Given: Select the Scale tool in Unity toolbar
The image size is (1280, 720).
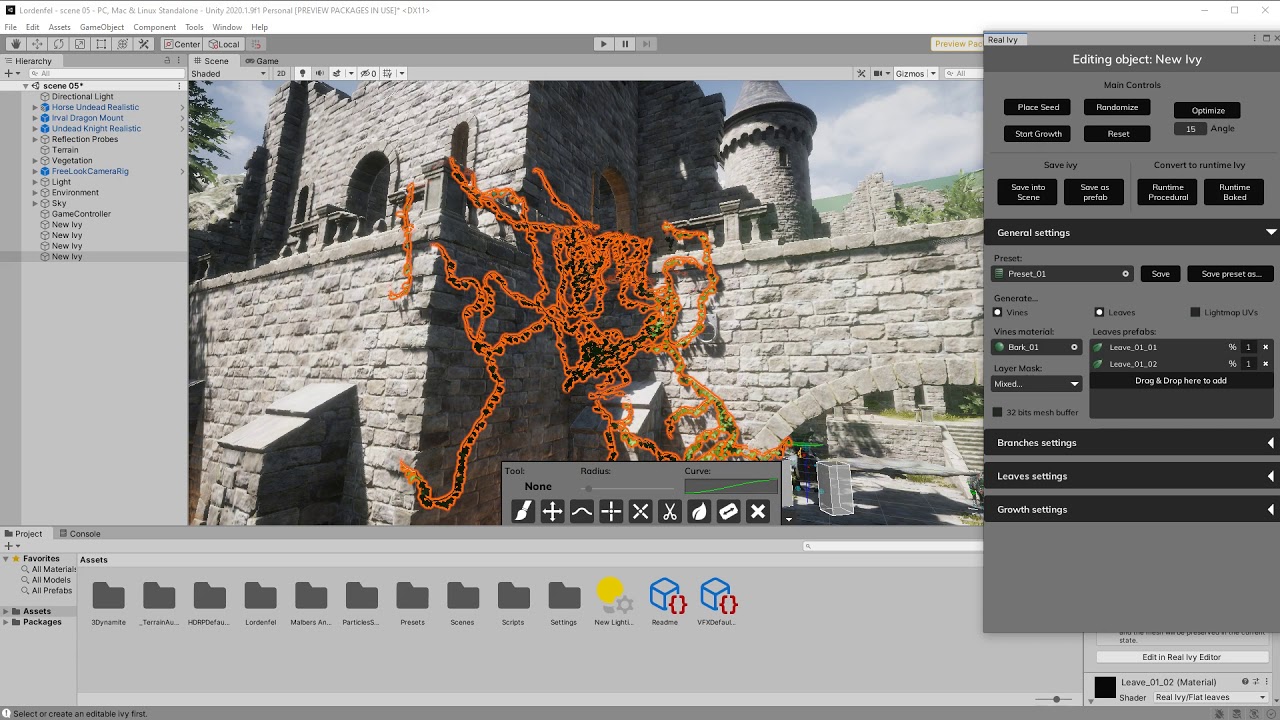Looking at the screenshot, I should tap(80, 44).
